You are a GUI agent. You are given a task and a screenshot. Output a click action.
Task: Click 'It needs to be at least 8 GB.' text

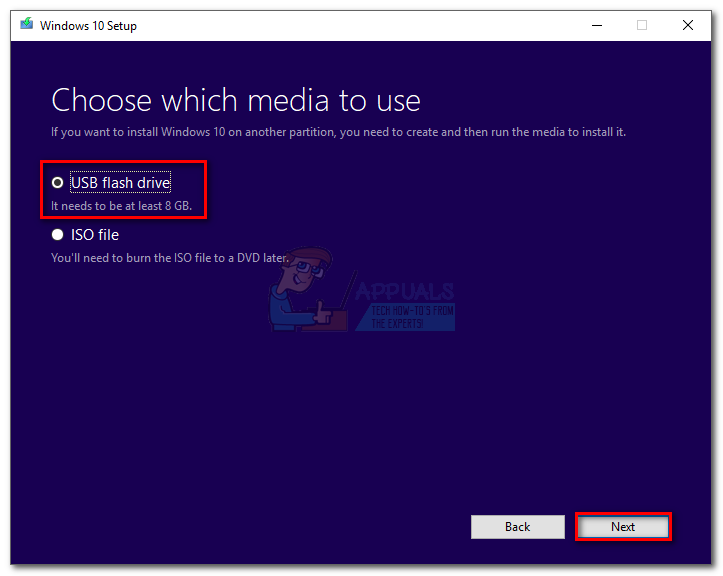[x=121, y=206]
